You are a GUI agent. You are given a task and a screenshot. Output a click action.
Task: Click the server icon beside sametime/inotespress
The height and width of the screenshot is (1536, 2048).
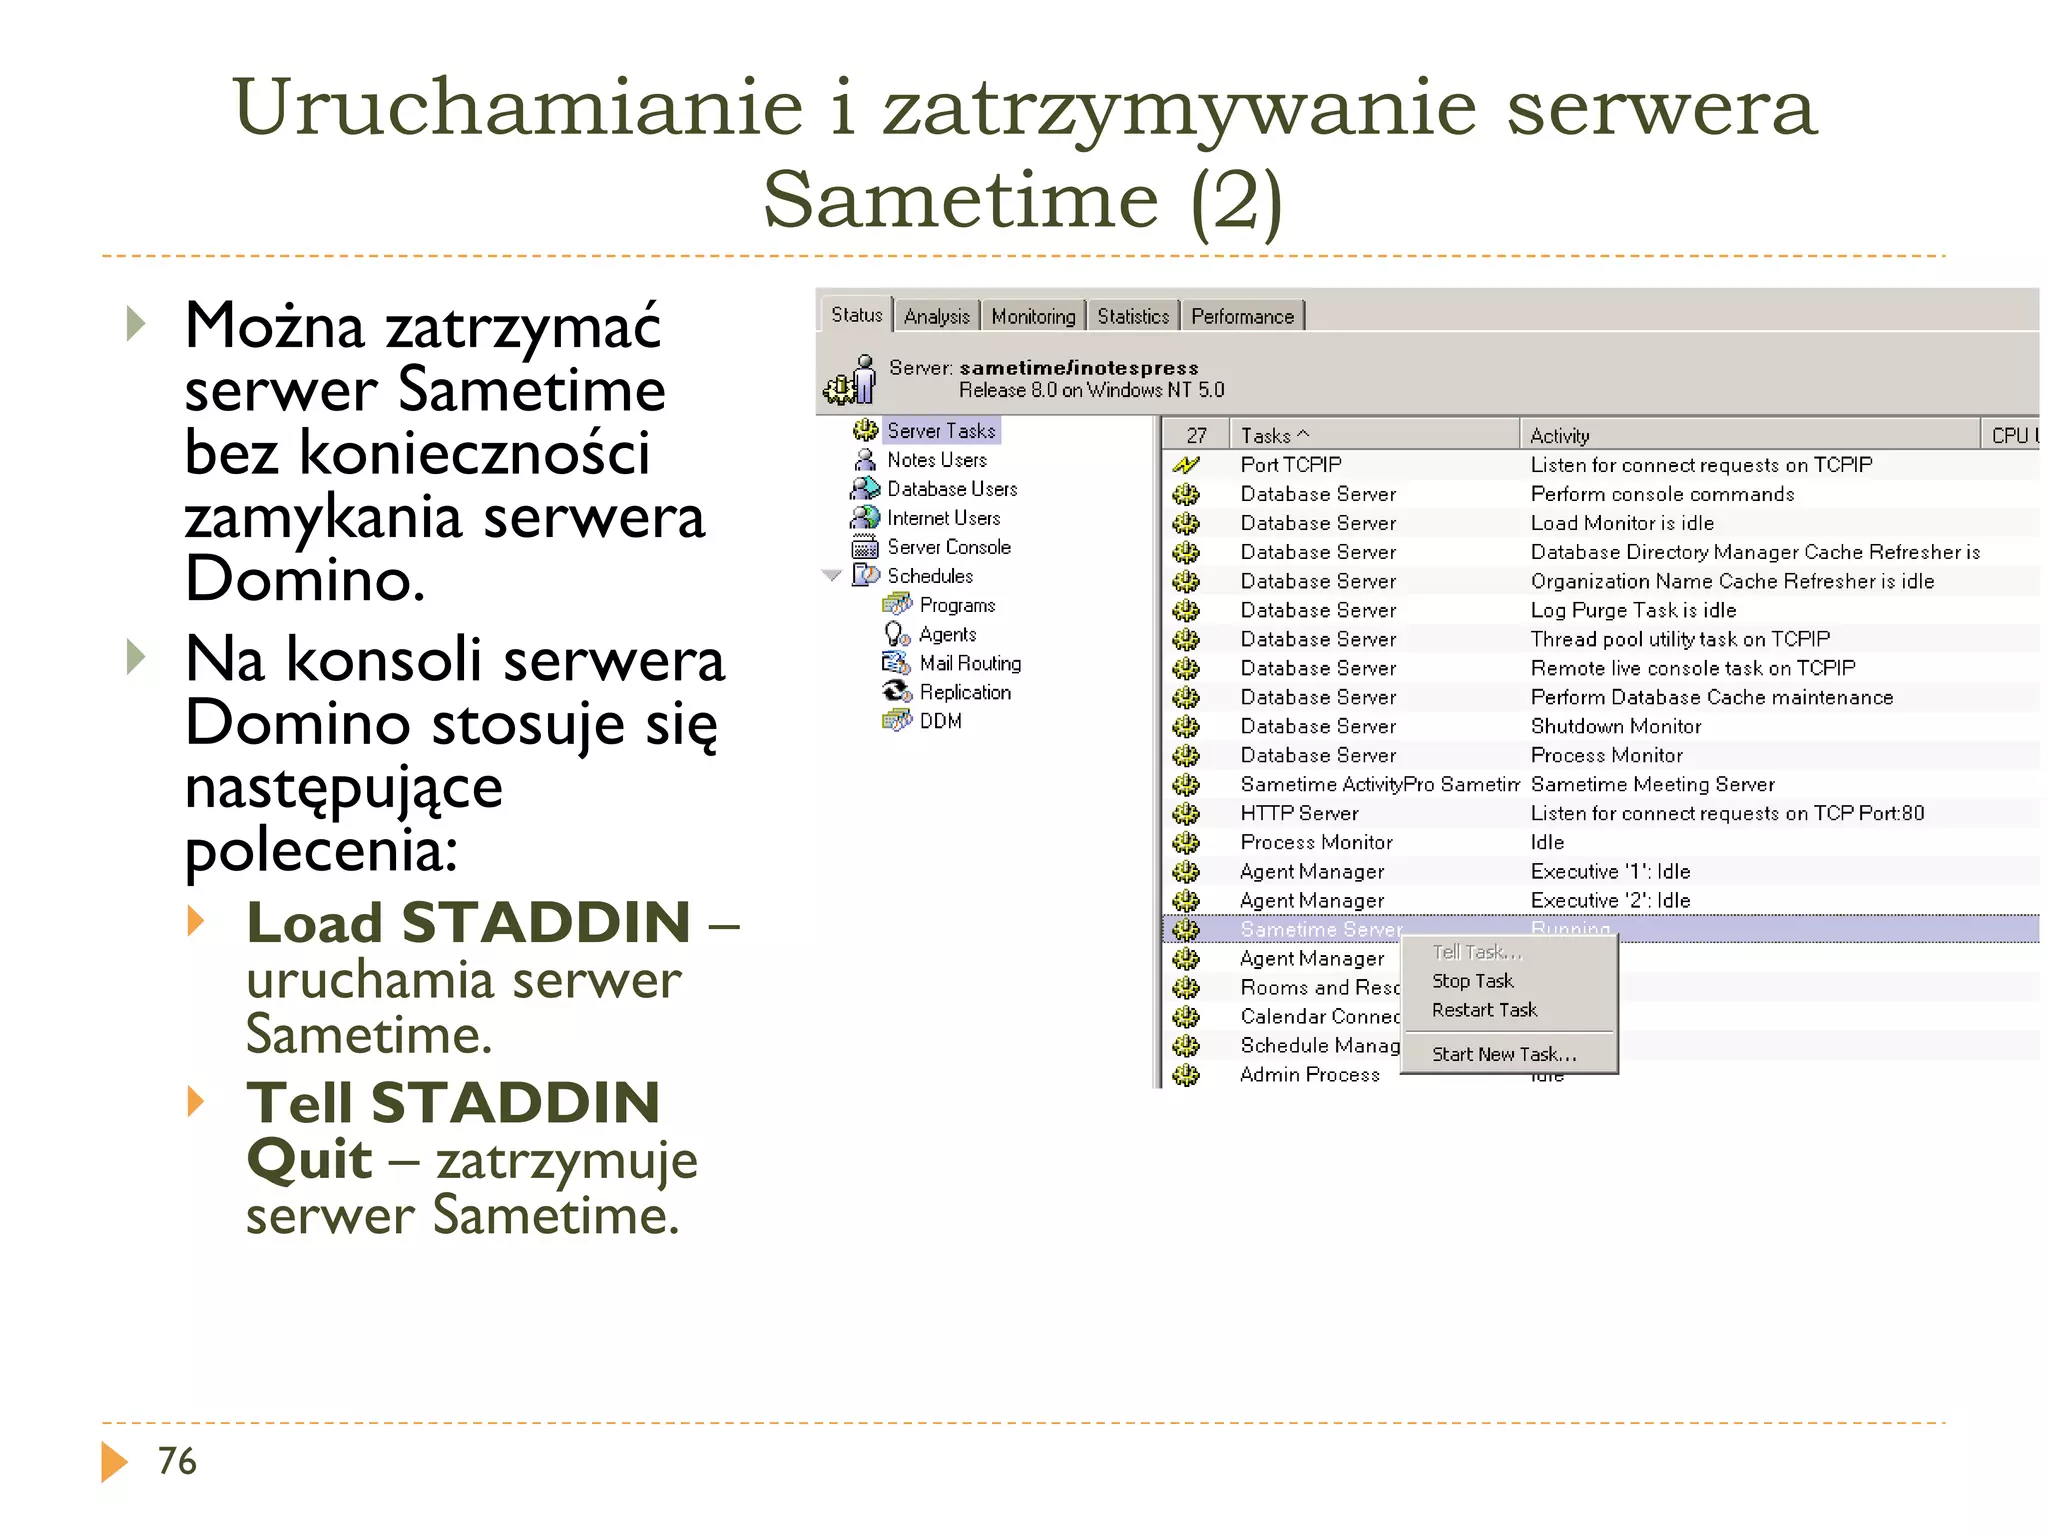point(851,380)
